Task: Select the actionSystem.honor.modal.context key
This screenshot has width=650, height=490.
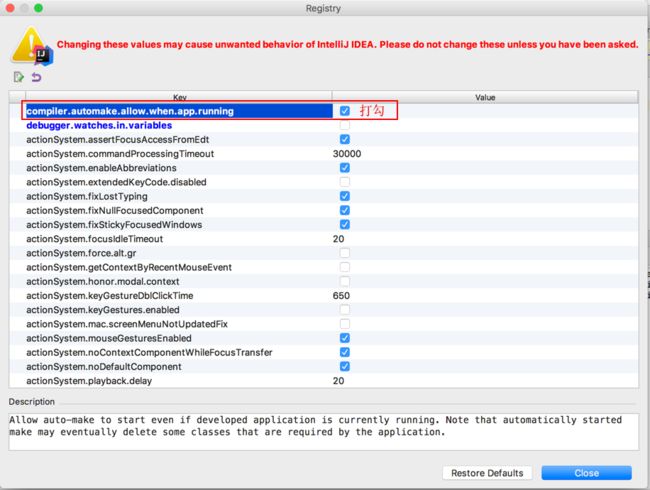Action: 103,281
